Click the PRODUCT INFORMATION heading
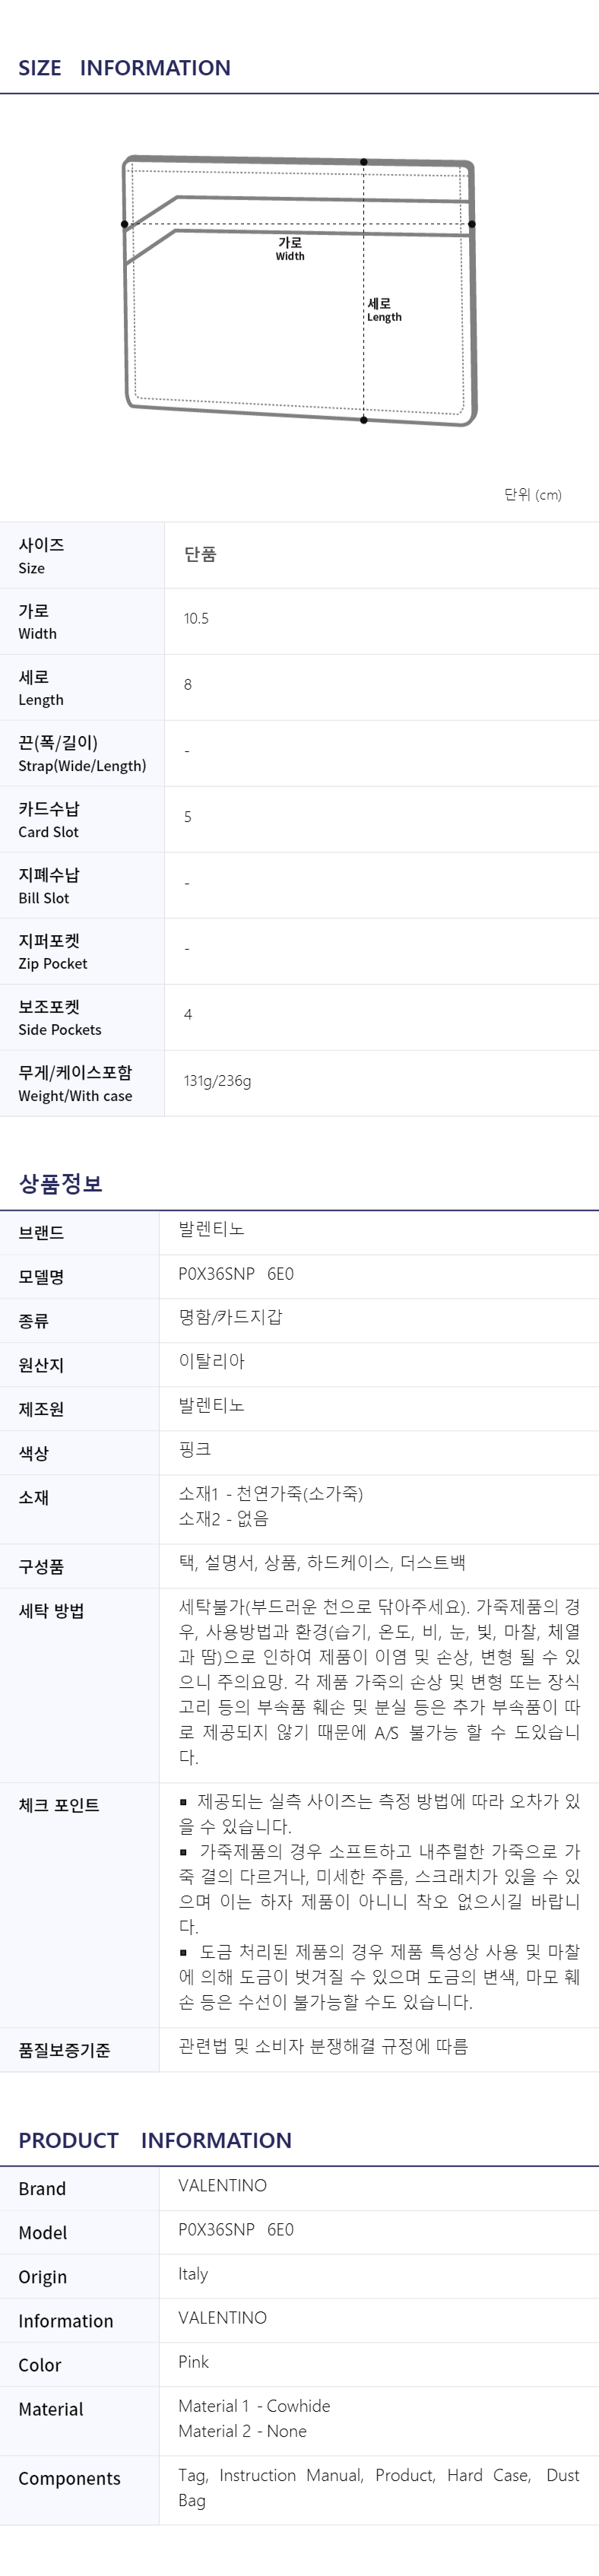The image size is (599, 2576). click(155, 2140)
